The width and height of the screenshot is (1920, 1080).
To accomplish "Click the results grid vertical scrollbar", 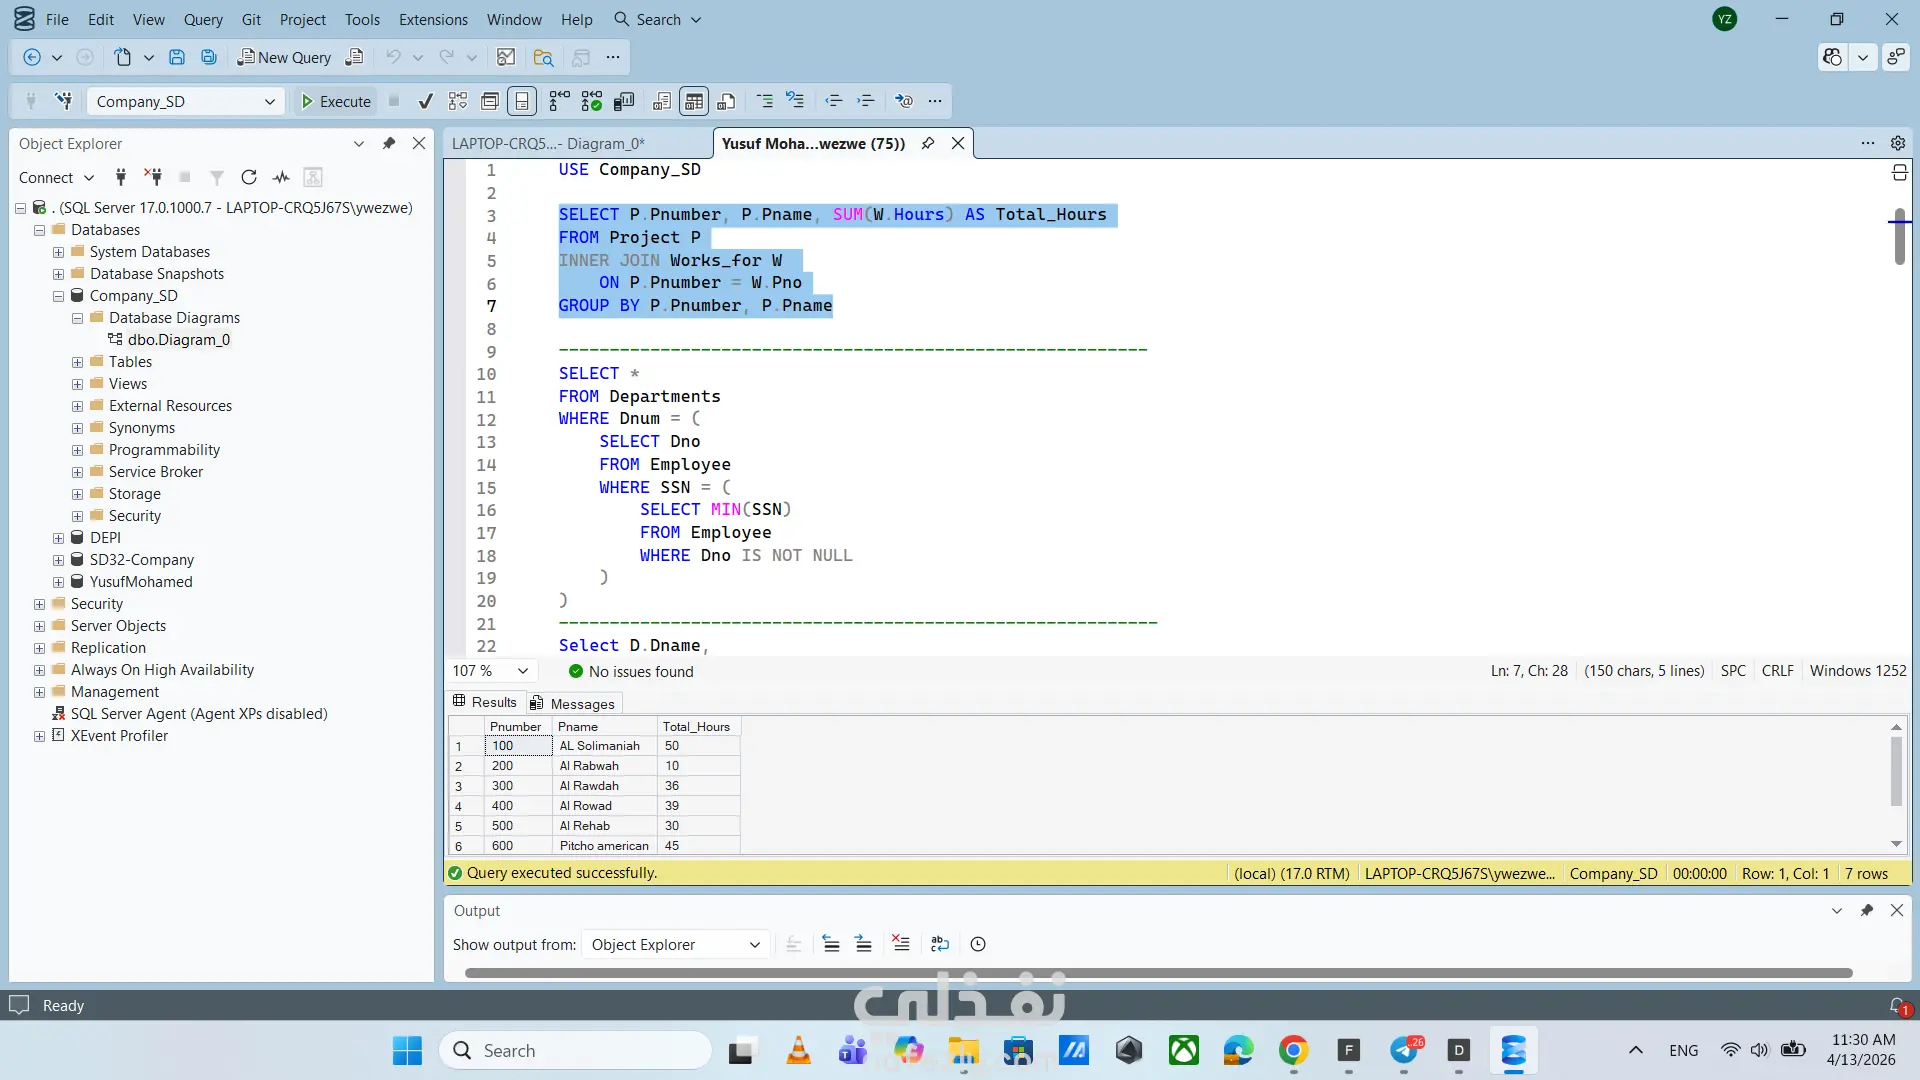I will click(1896, 770).
